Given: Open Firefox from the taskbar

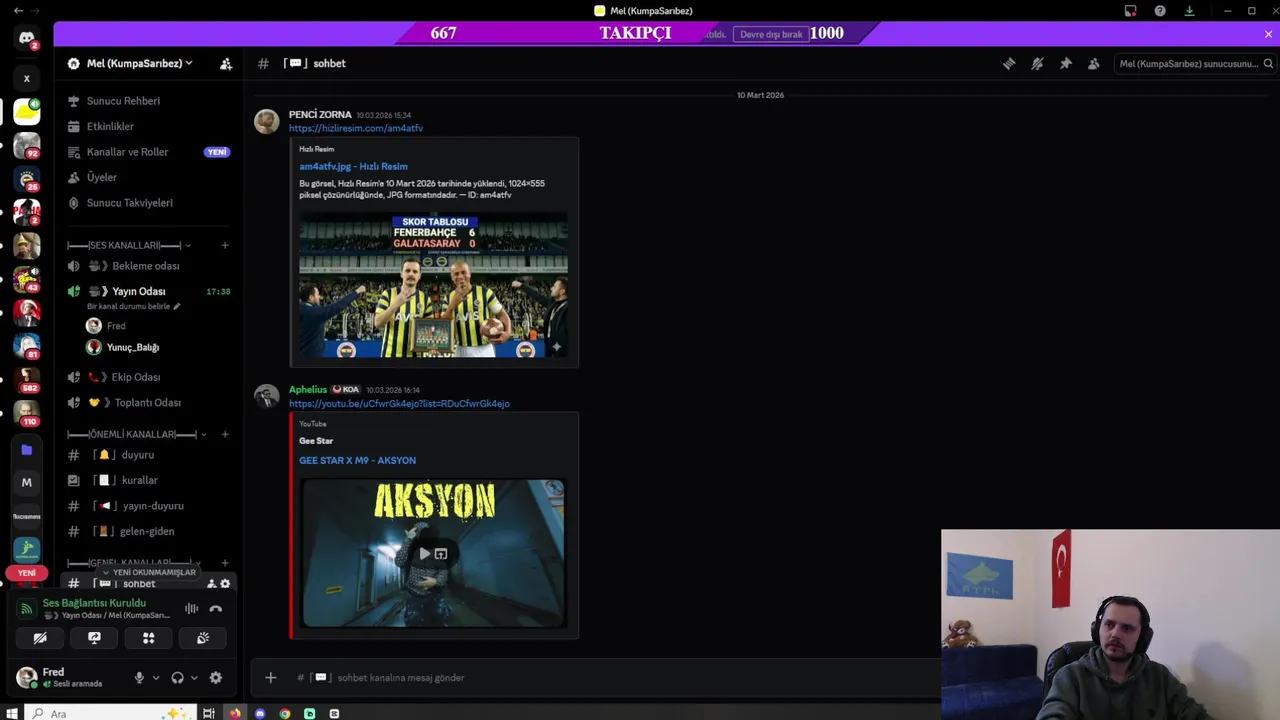Looking at the screenshot, I should coord(235,713).
